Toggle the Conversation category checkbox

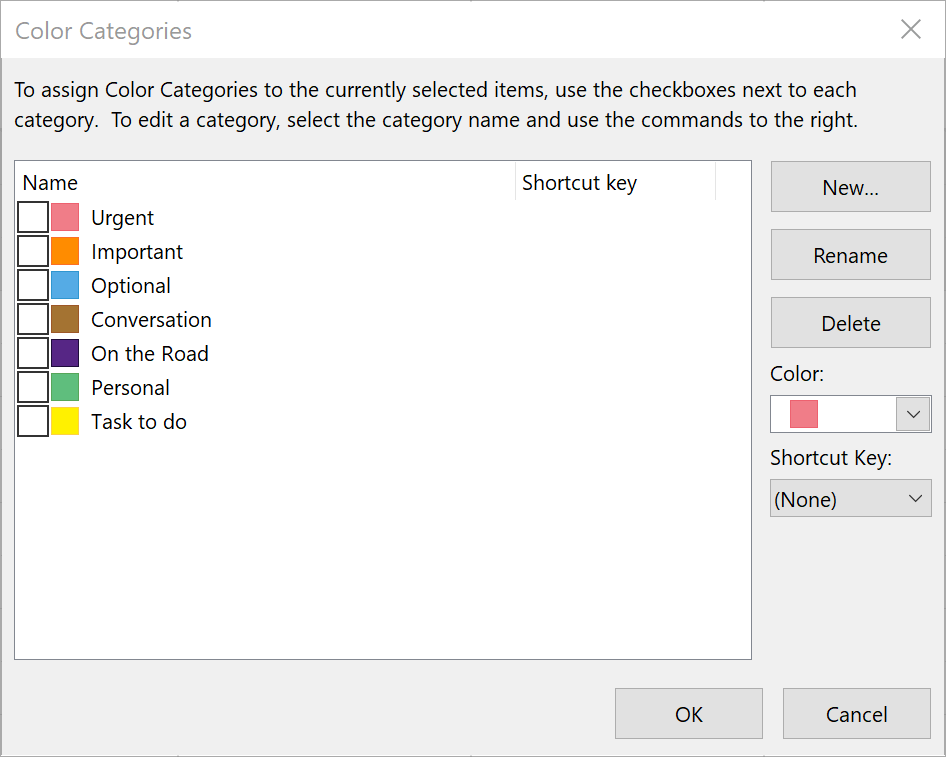coord(33,319)
